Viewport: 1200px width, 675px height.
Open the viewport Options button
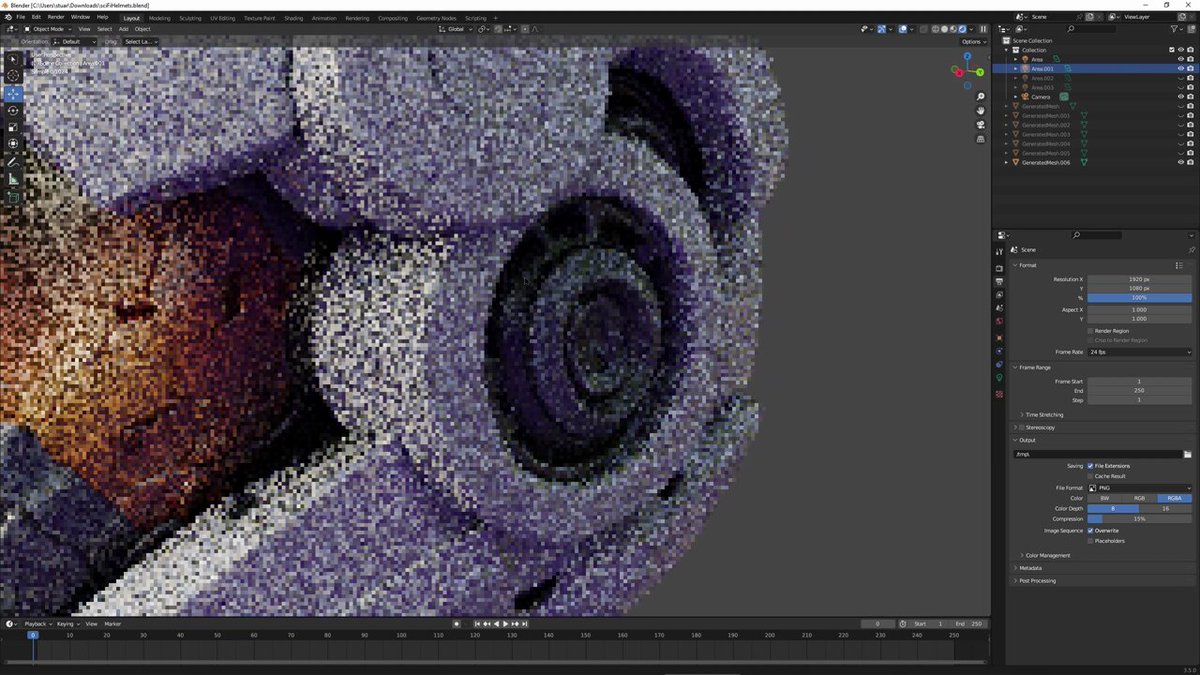pyautogui.click(x=972, y=42)
